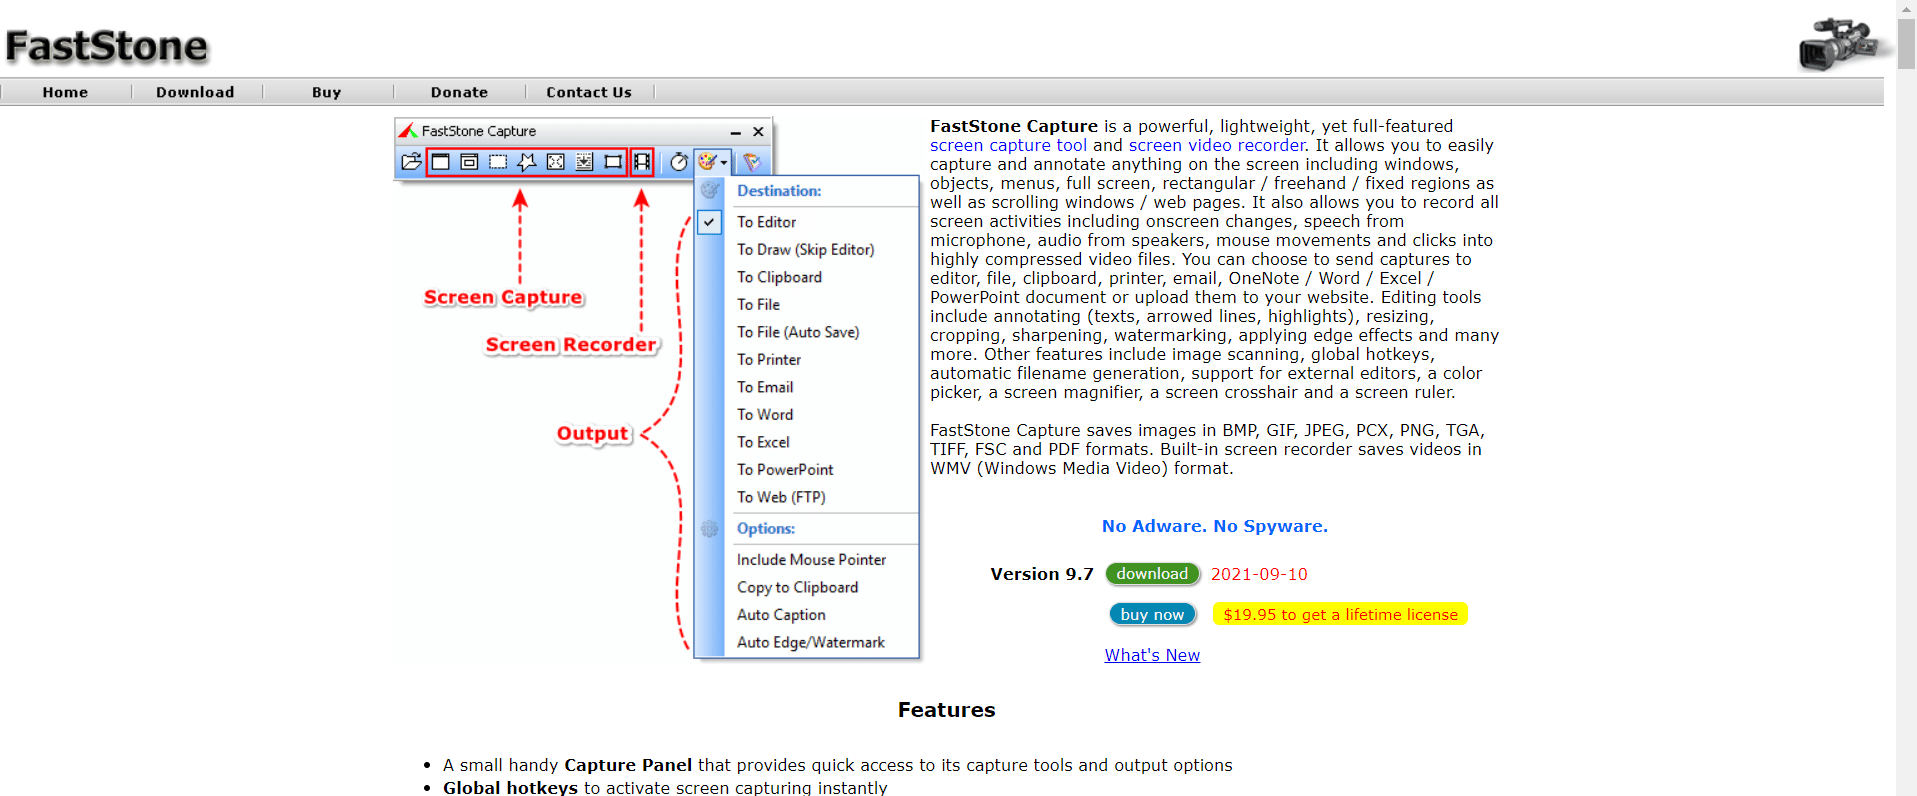The height and width of the screenshot is (796, 1917).
Task: Toggle Auto Edge/Watermark option
Action: point(810,643)
